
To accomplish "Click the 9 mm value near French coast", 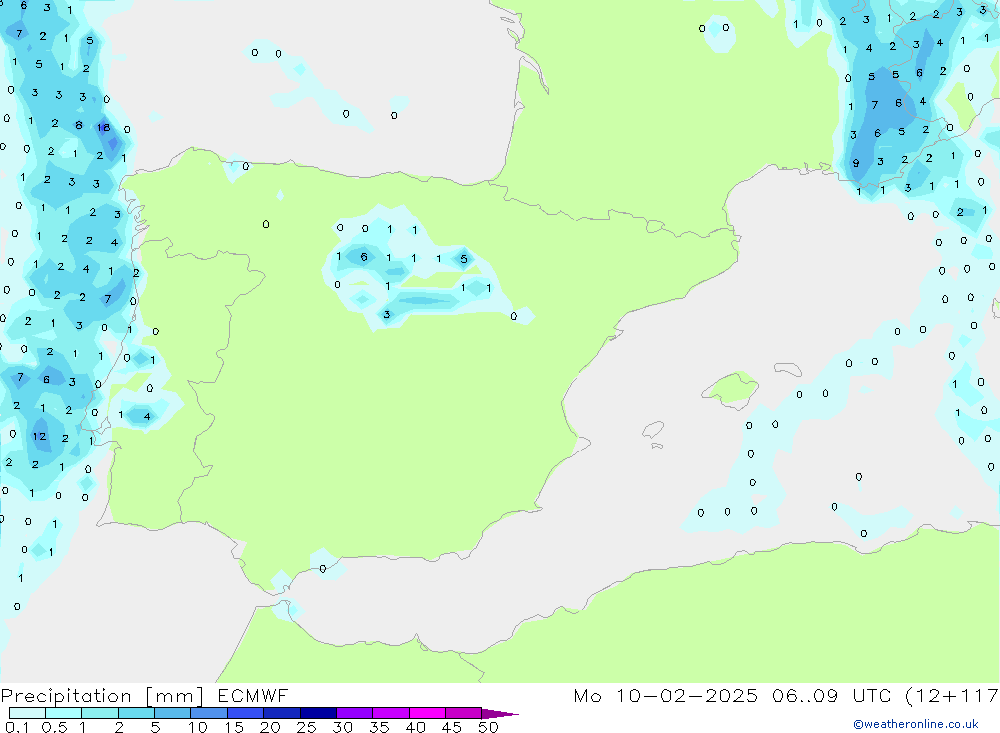I will [x=855, y=163].
